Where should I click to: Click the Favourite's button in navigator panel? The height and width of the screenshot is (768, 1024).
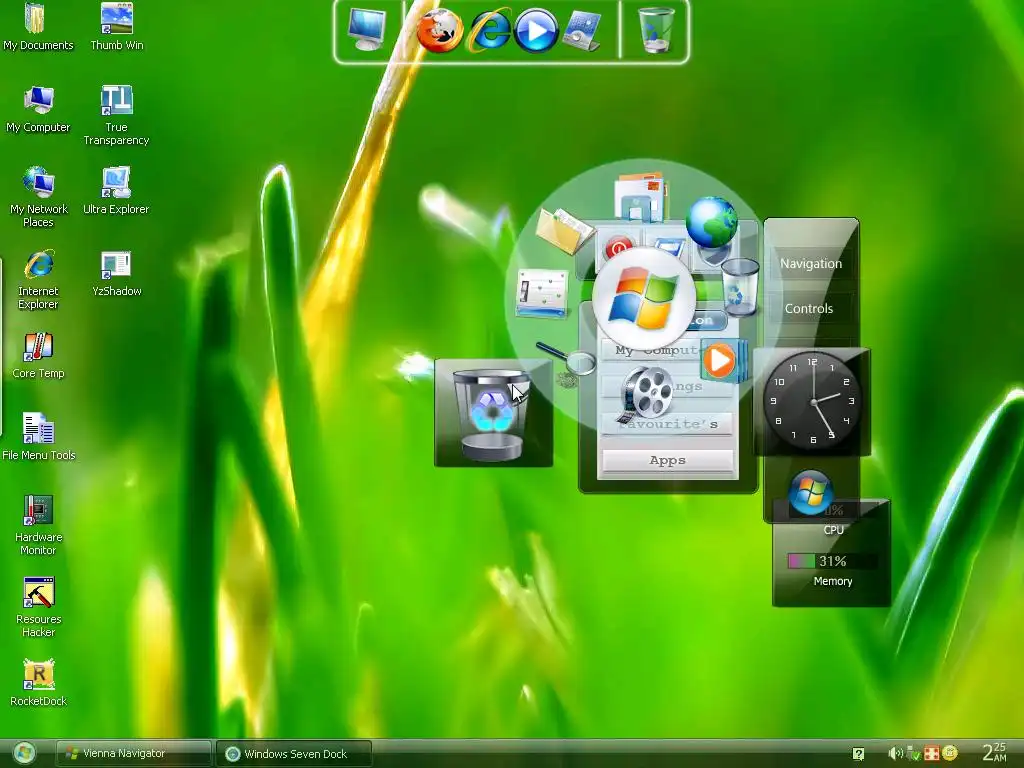(667, 424)
